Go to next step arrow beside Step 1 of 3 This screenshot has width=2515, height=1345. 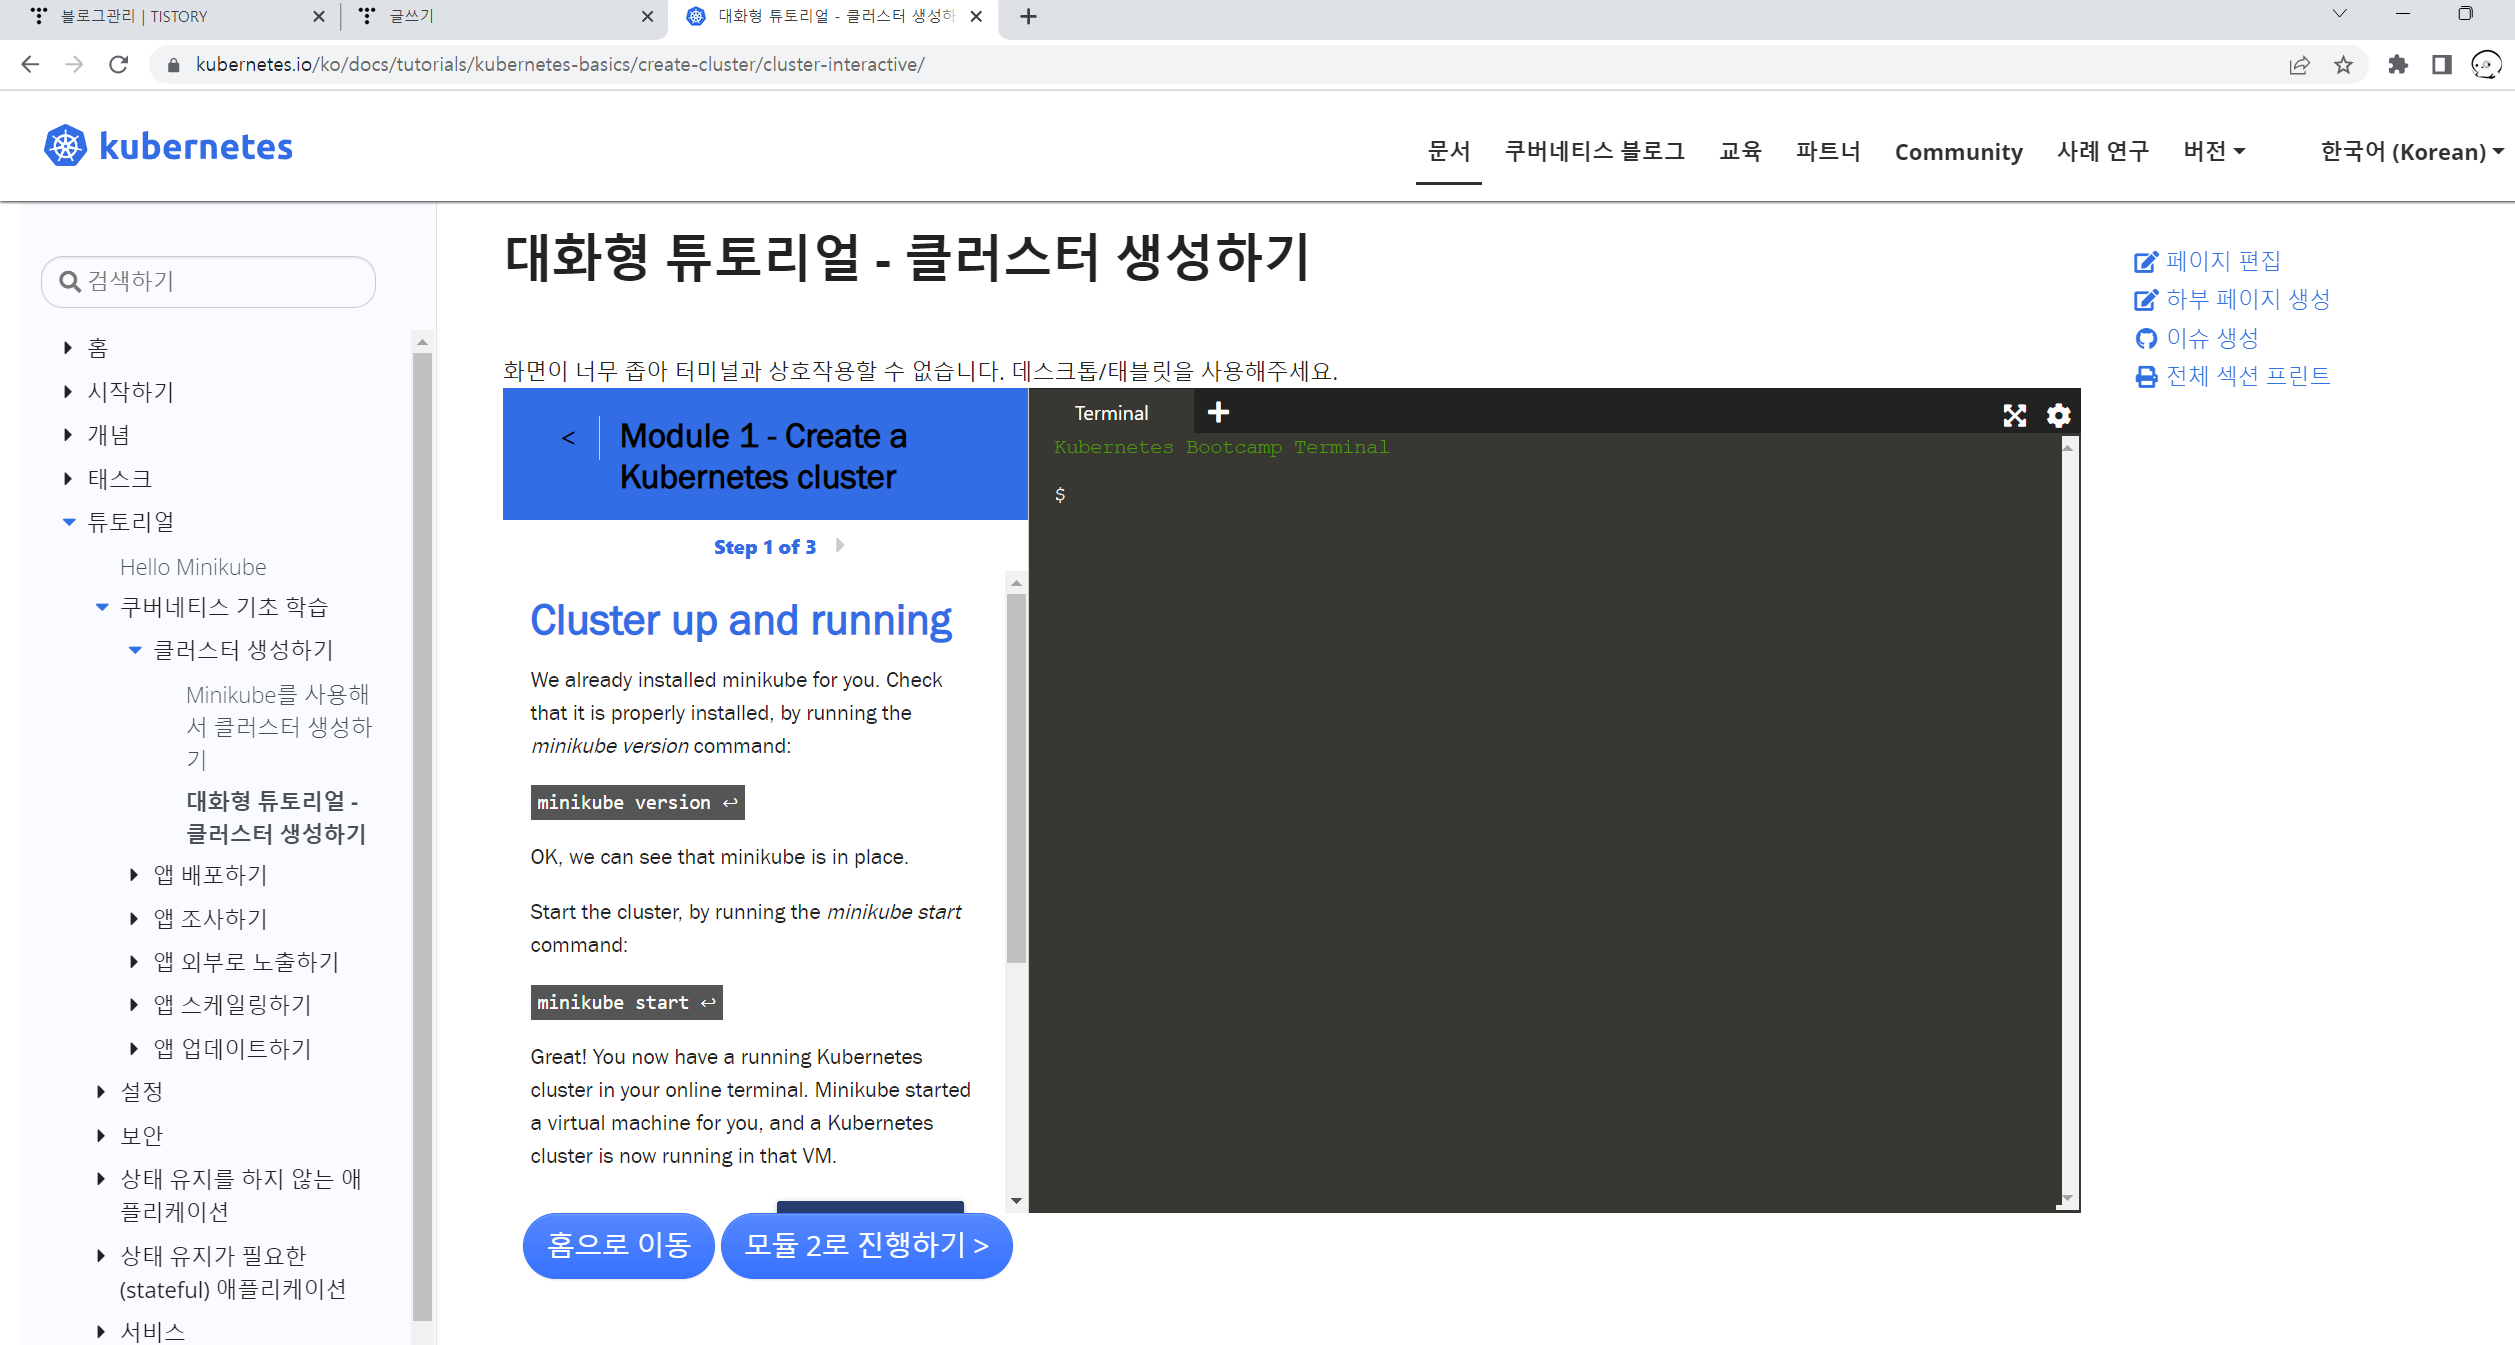(x=840, y=546)
